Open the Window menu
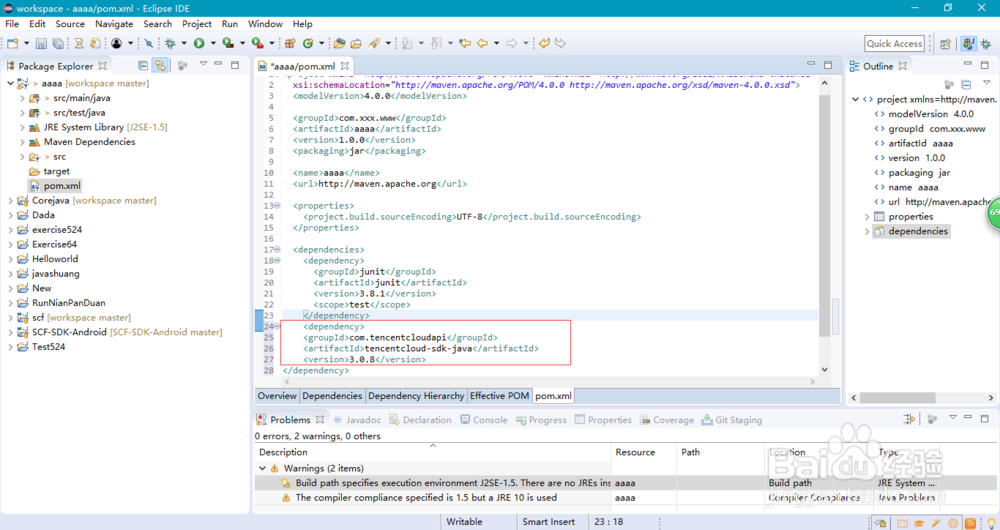 point(265,24)
